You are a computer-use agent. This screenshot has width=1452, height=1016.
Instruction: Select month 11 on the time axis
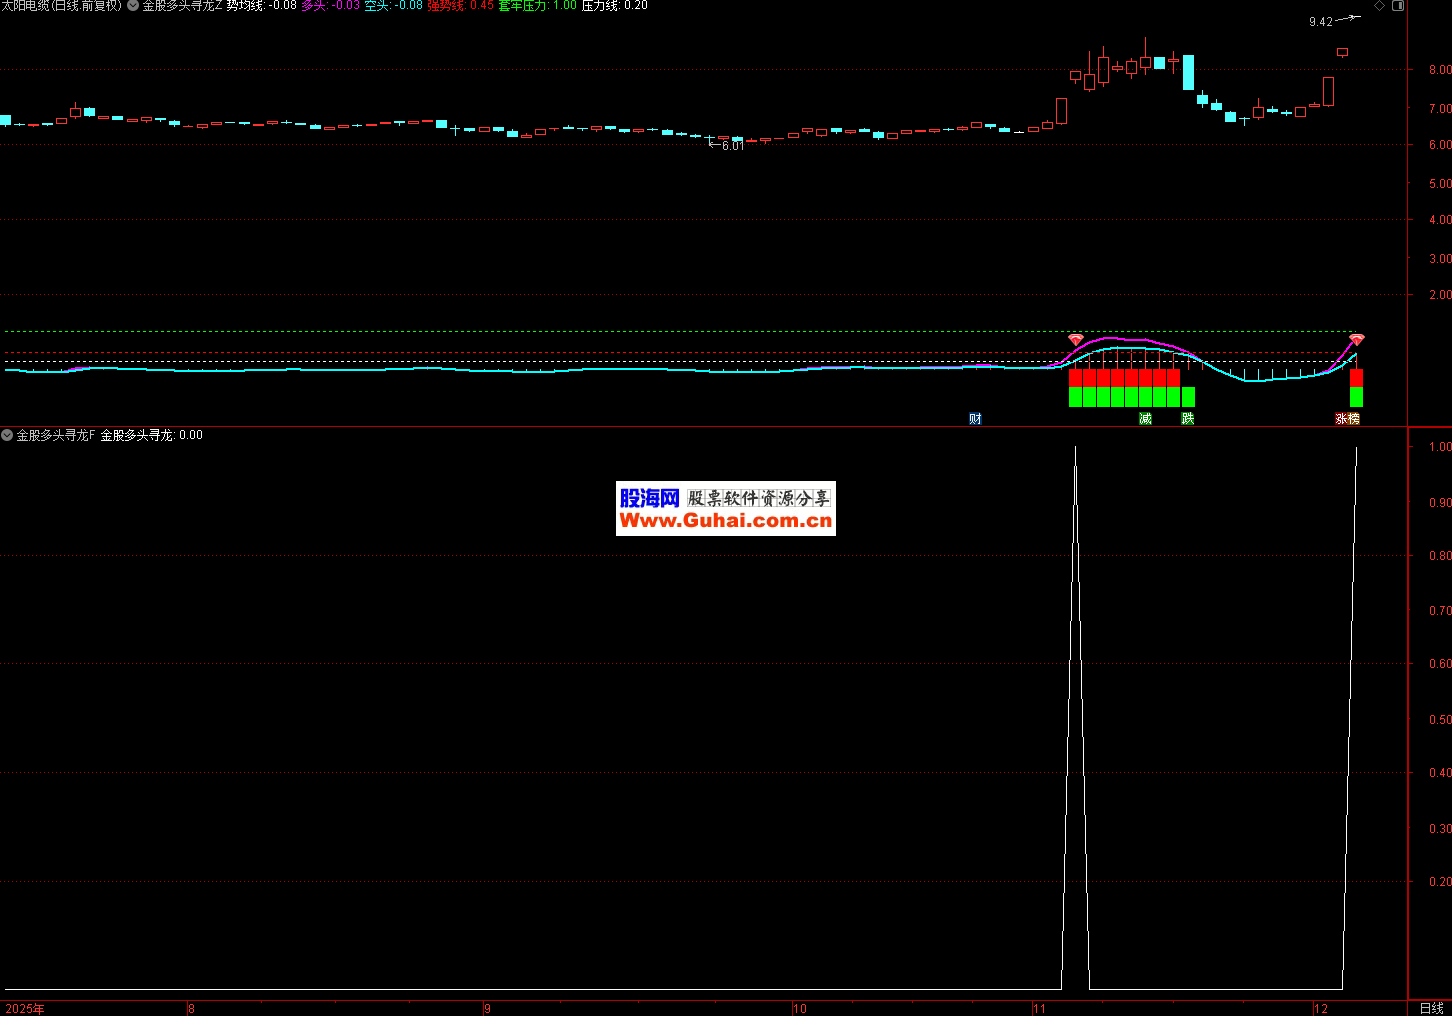pos(1039,1008)
